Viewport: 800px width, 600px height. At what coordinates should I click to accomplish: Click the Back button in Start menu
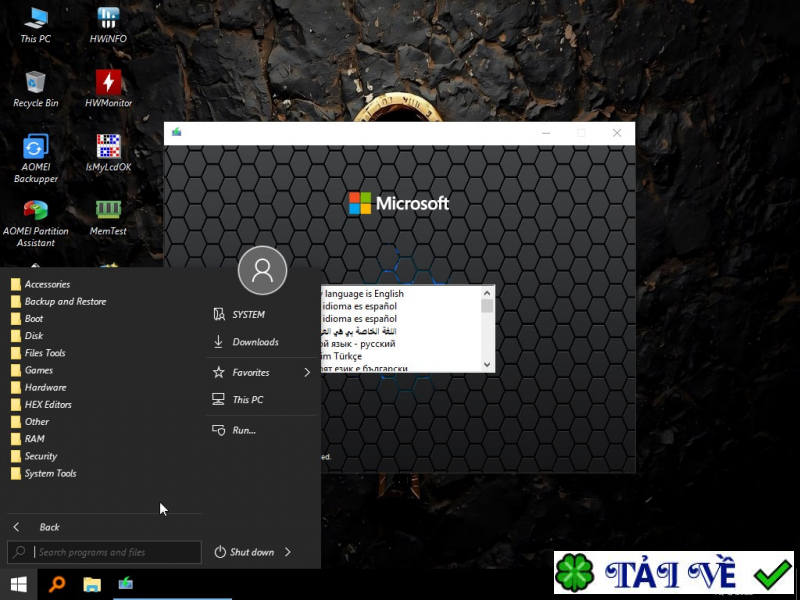point(49,527)
